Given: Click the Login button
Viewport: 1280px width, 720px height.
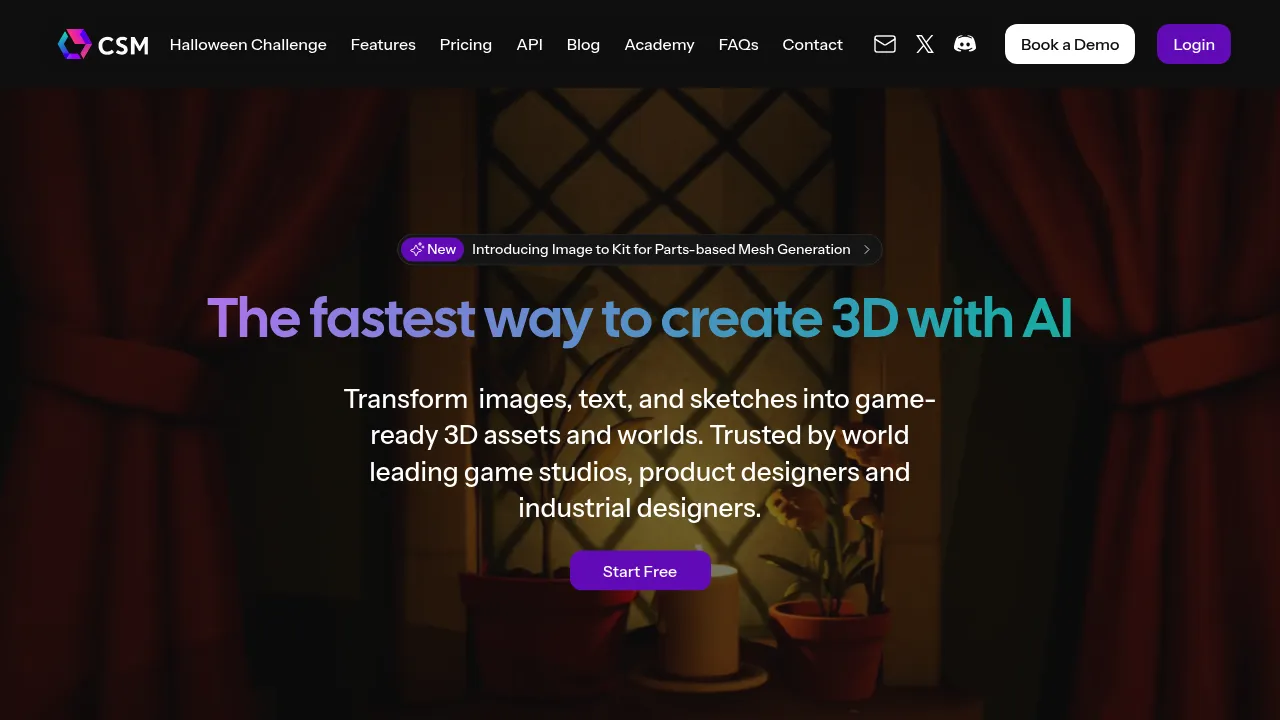Looking at the screenshot, I should click(1194, 44).
